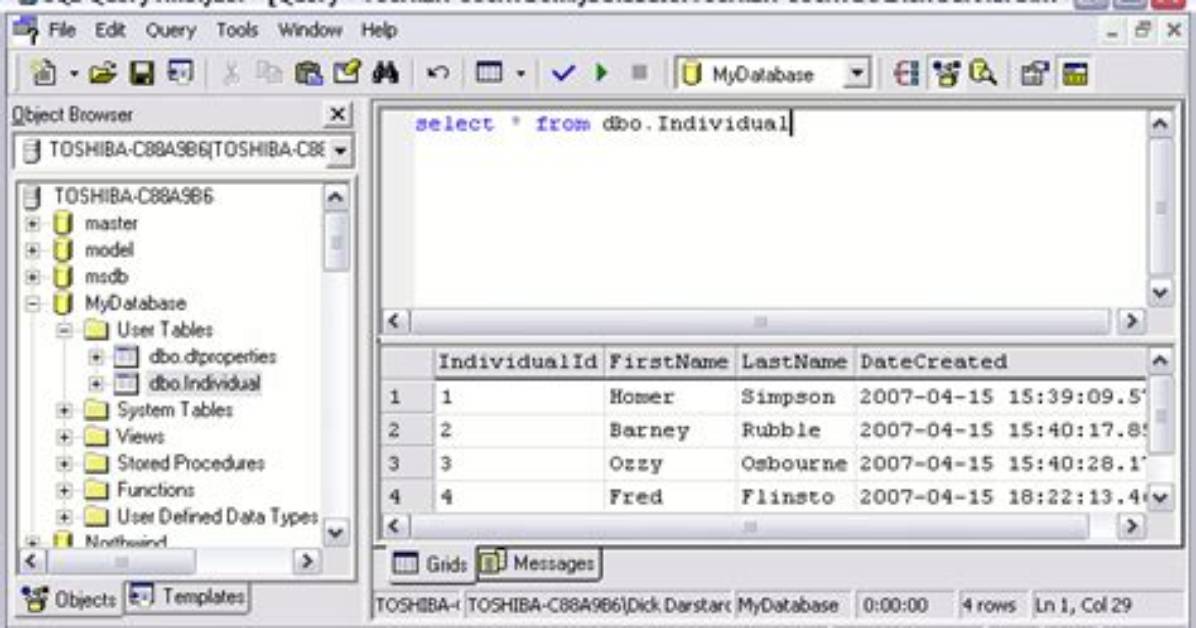The width and height of the screenshot is (1196, 628).
Task: Click the Display Estimated Execution Plan icon
Action: point(906,74)
